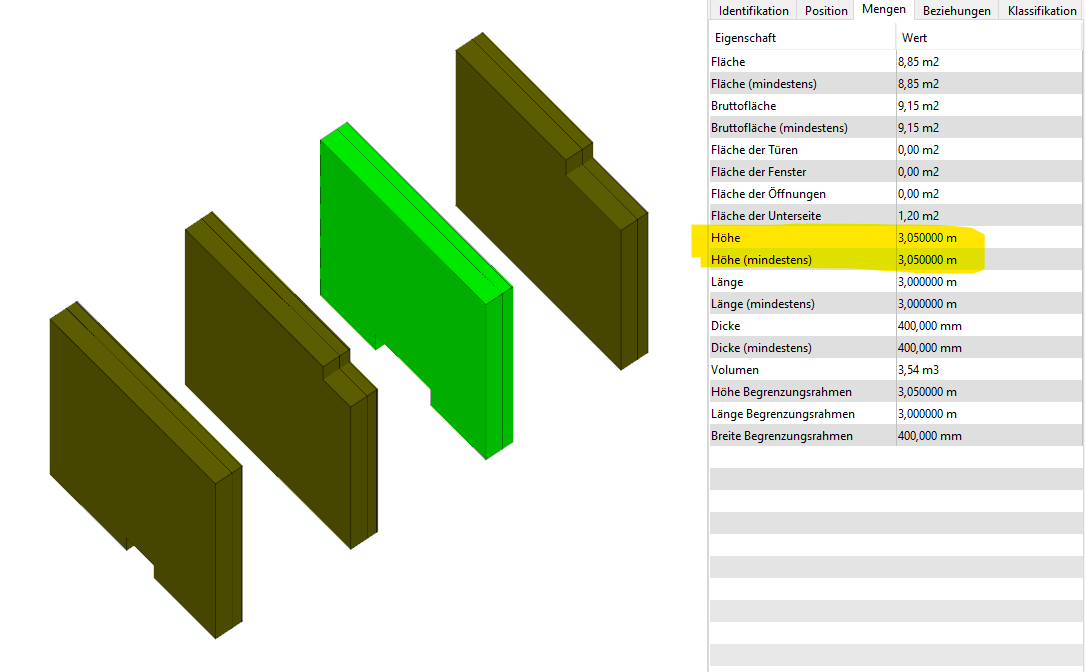Select the highlighted Höhe property label
This screenshot has height=672, width=1085.
725,238
